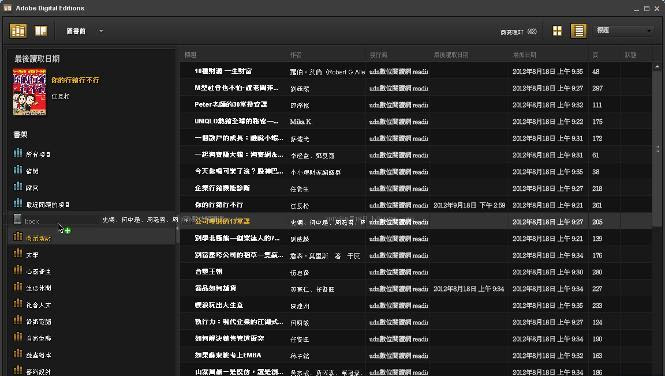Select the 社會人文 bookshelf icon
The height and width of the screenshot is (376, 665).
tap(18, 304)
